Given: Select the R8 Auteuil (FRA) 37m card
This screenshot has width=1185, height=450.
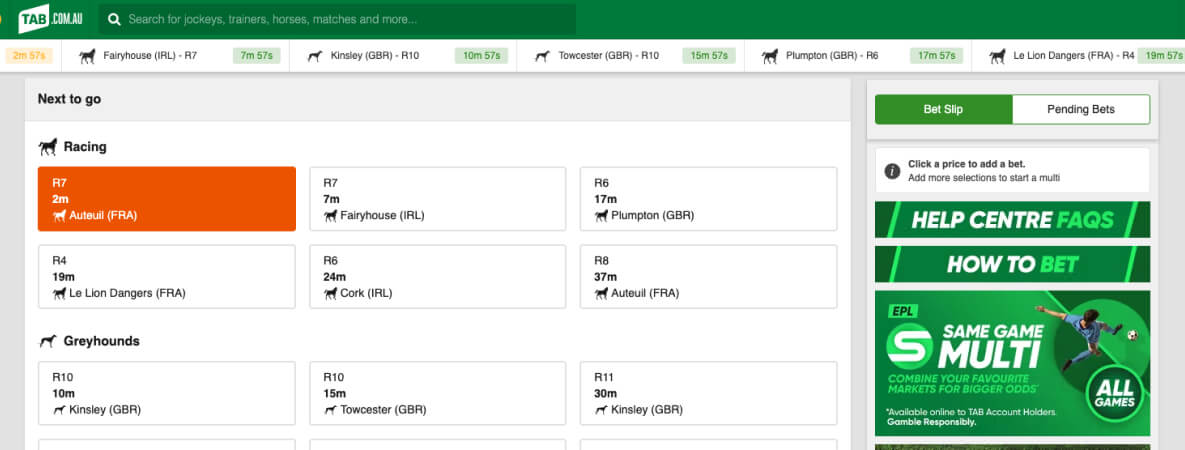Looking at the screenshot, I should [708, 277].
